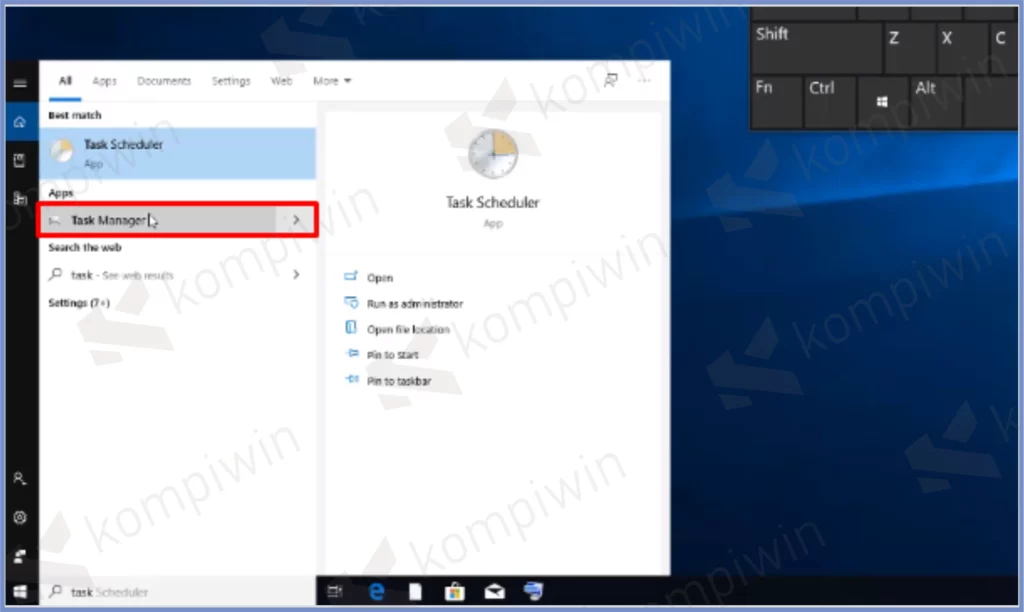This screenshot has width=1024, height=612.
Task: Select the Web search filter tab
Action: [x=282, y=81]
